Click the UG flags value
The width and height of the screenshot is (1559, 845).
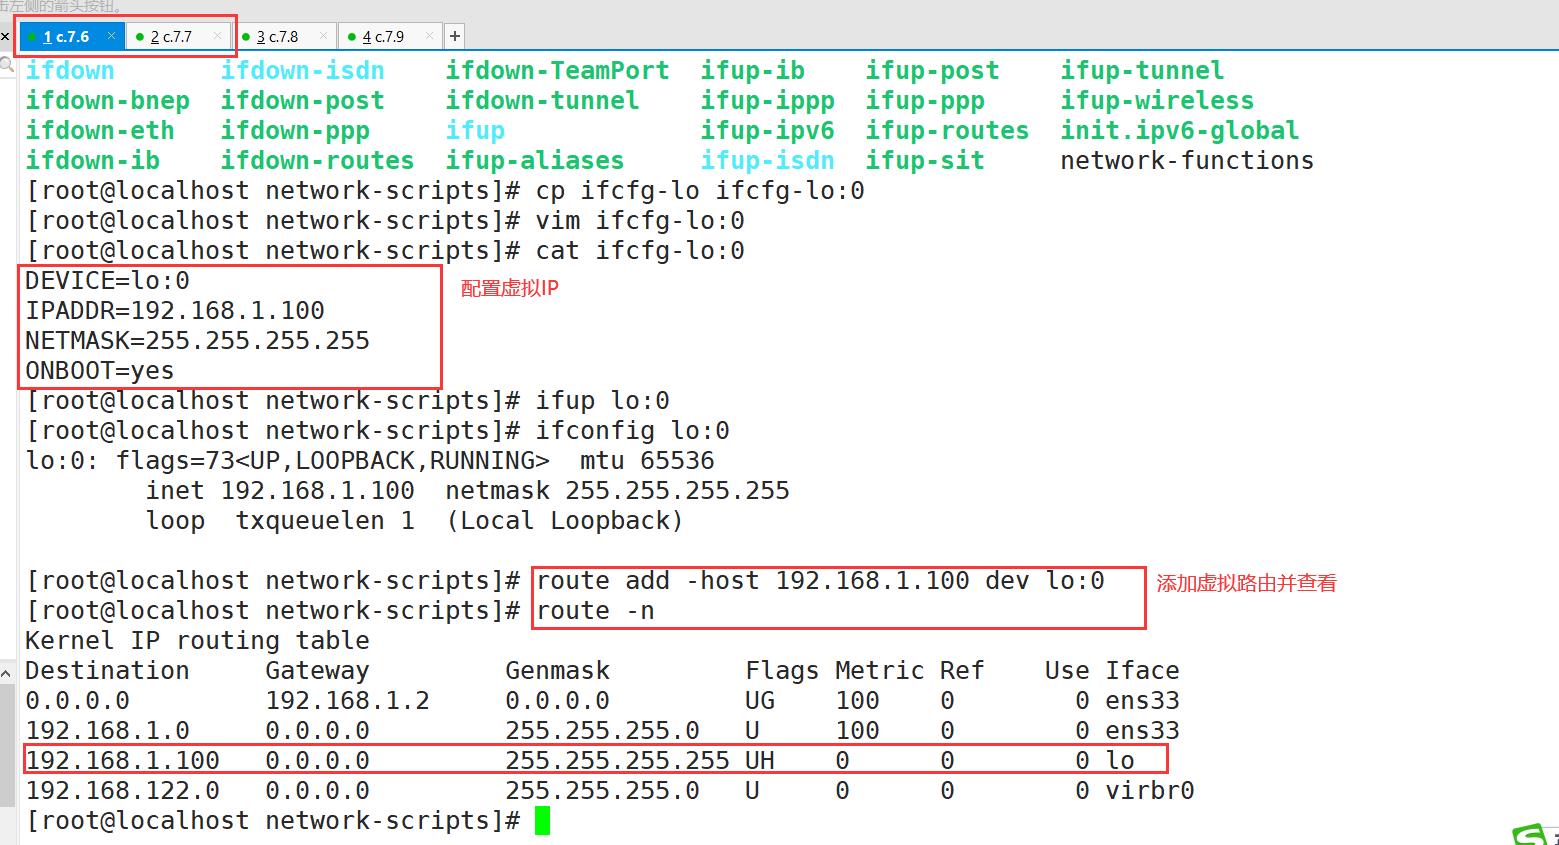pos(760,701)
